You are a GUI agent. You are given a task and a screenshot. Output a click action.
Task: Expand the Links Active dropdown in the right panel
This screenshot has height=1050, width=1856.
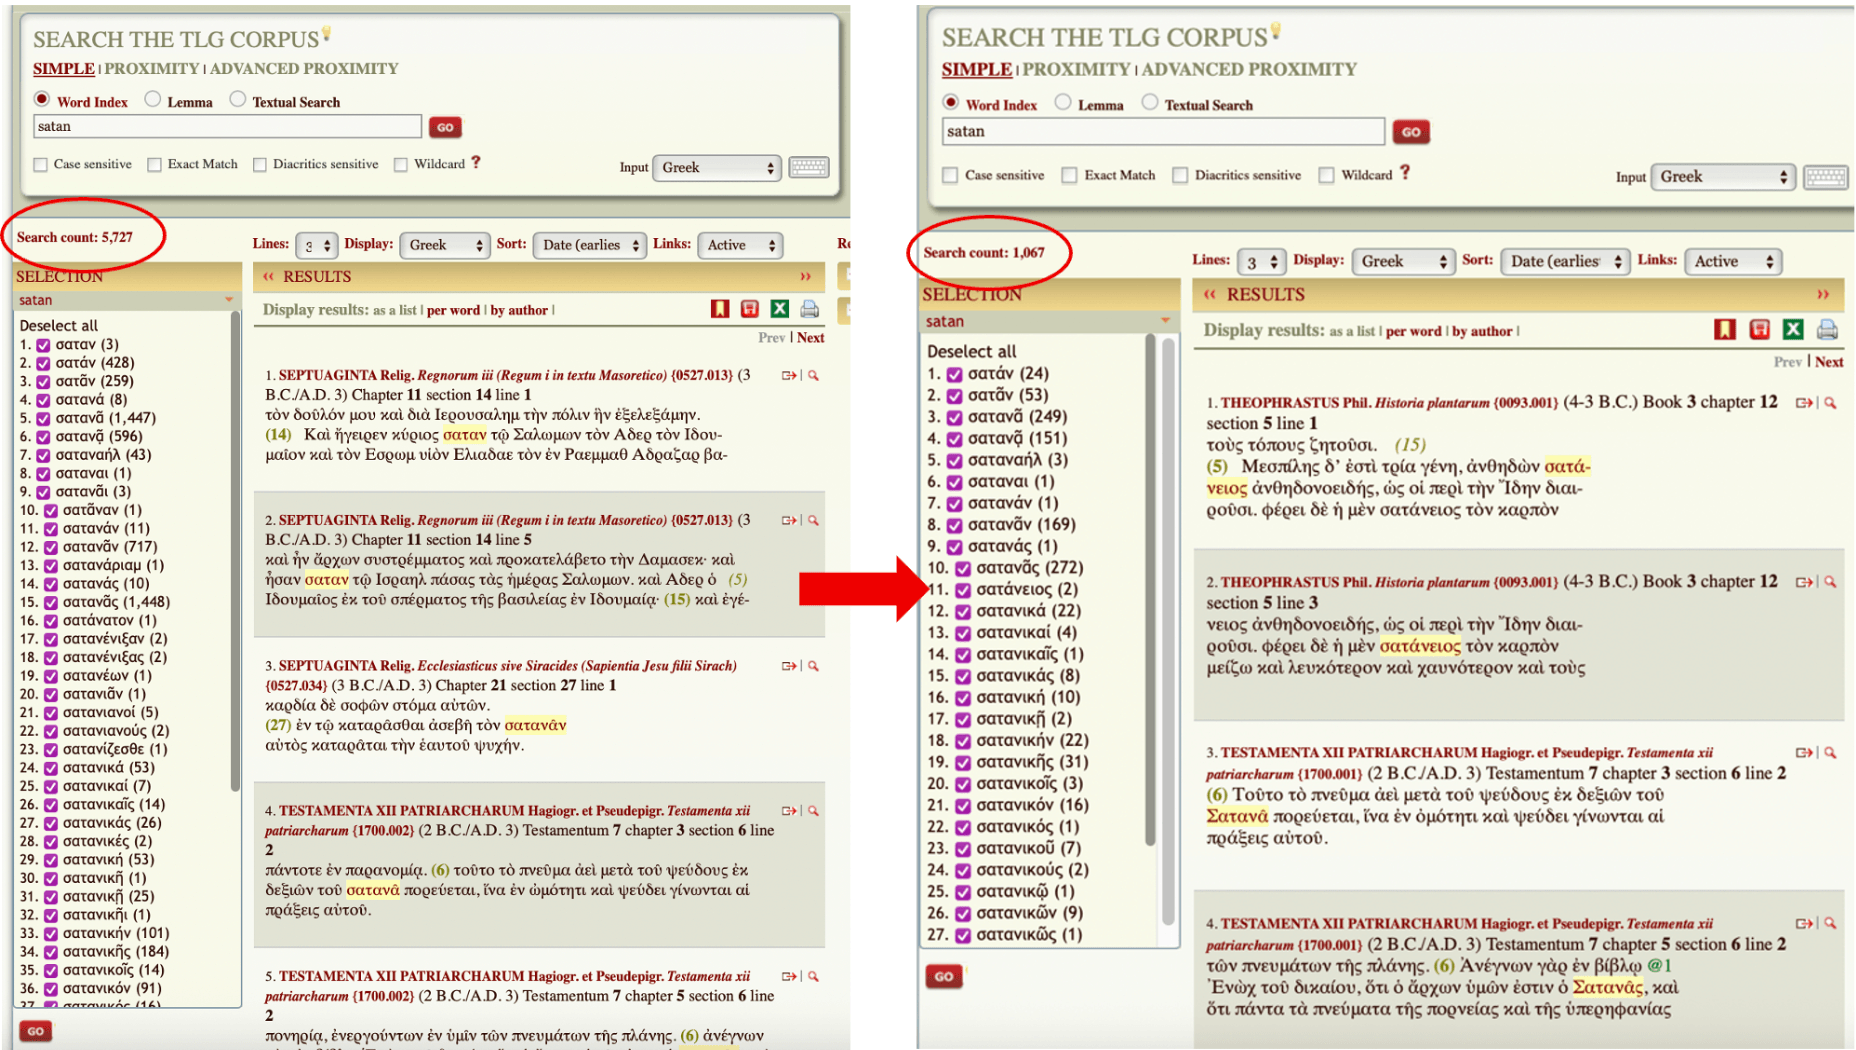(1732, 261)
